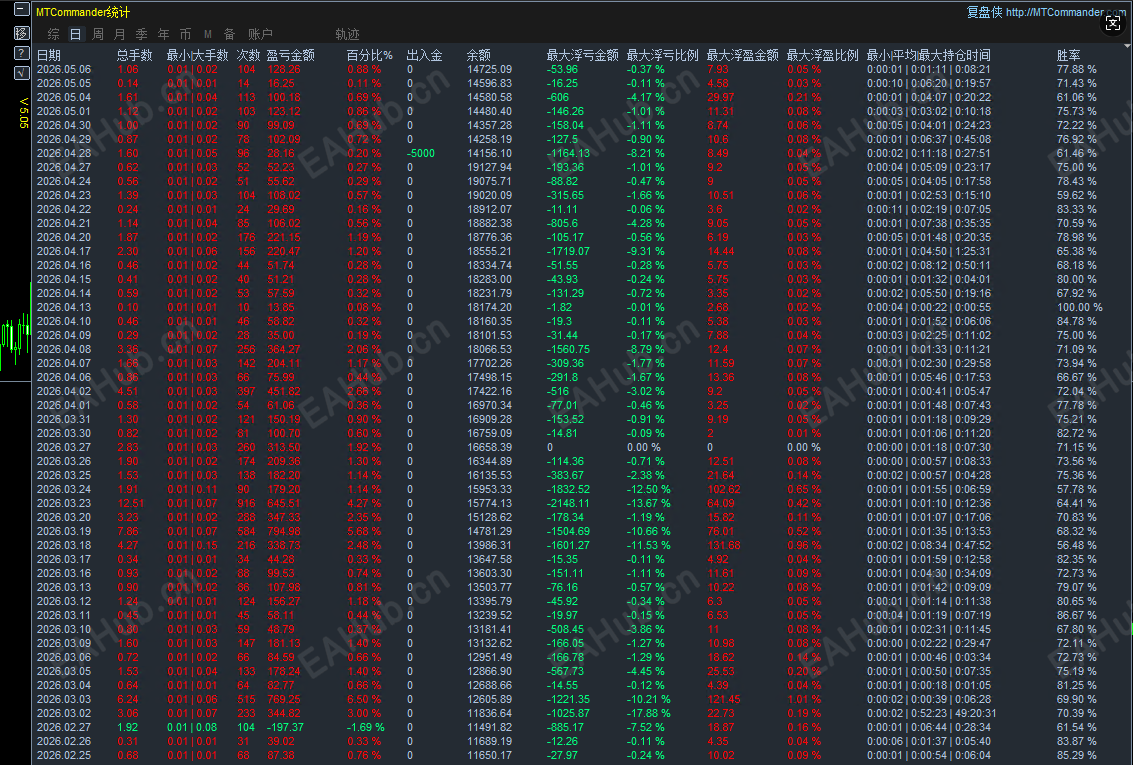The image size is (1133, 766).
Task: Click the 0:02:23 | 49:20:31 holding time cell
Action: (x=932, y=713)
